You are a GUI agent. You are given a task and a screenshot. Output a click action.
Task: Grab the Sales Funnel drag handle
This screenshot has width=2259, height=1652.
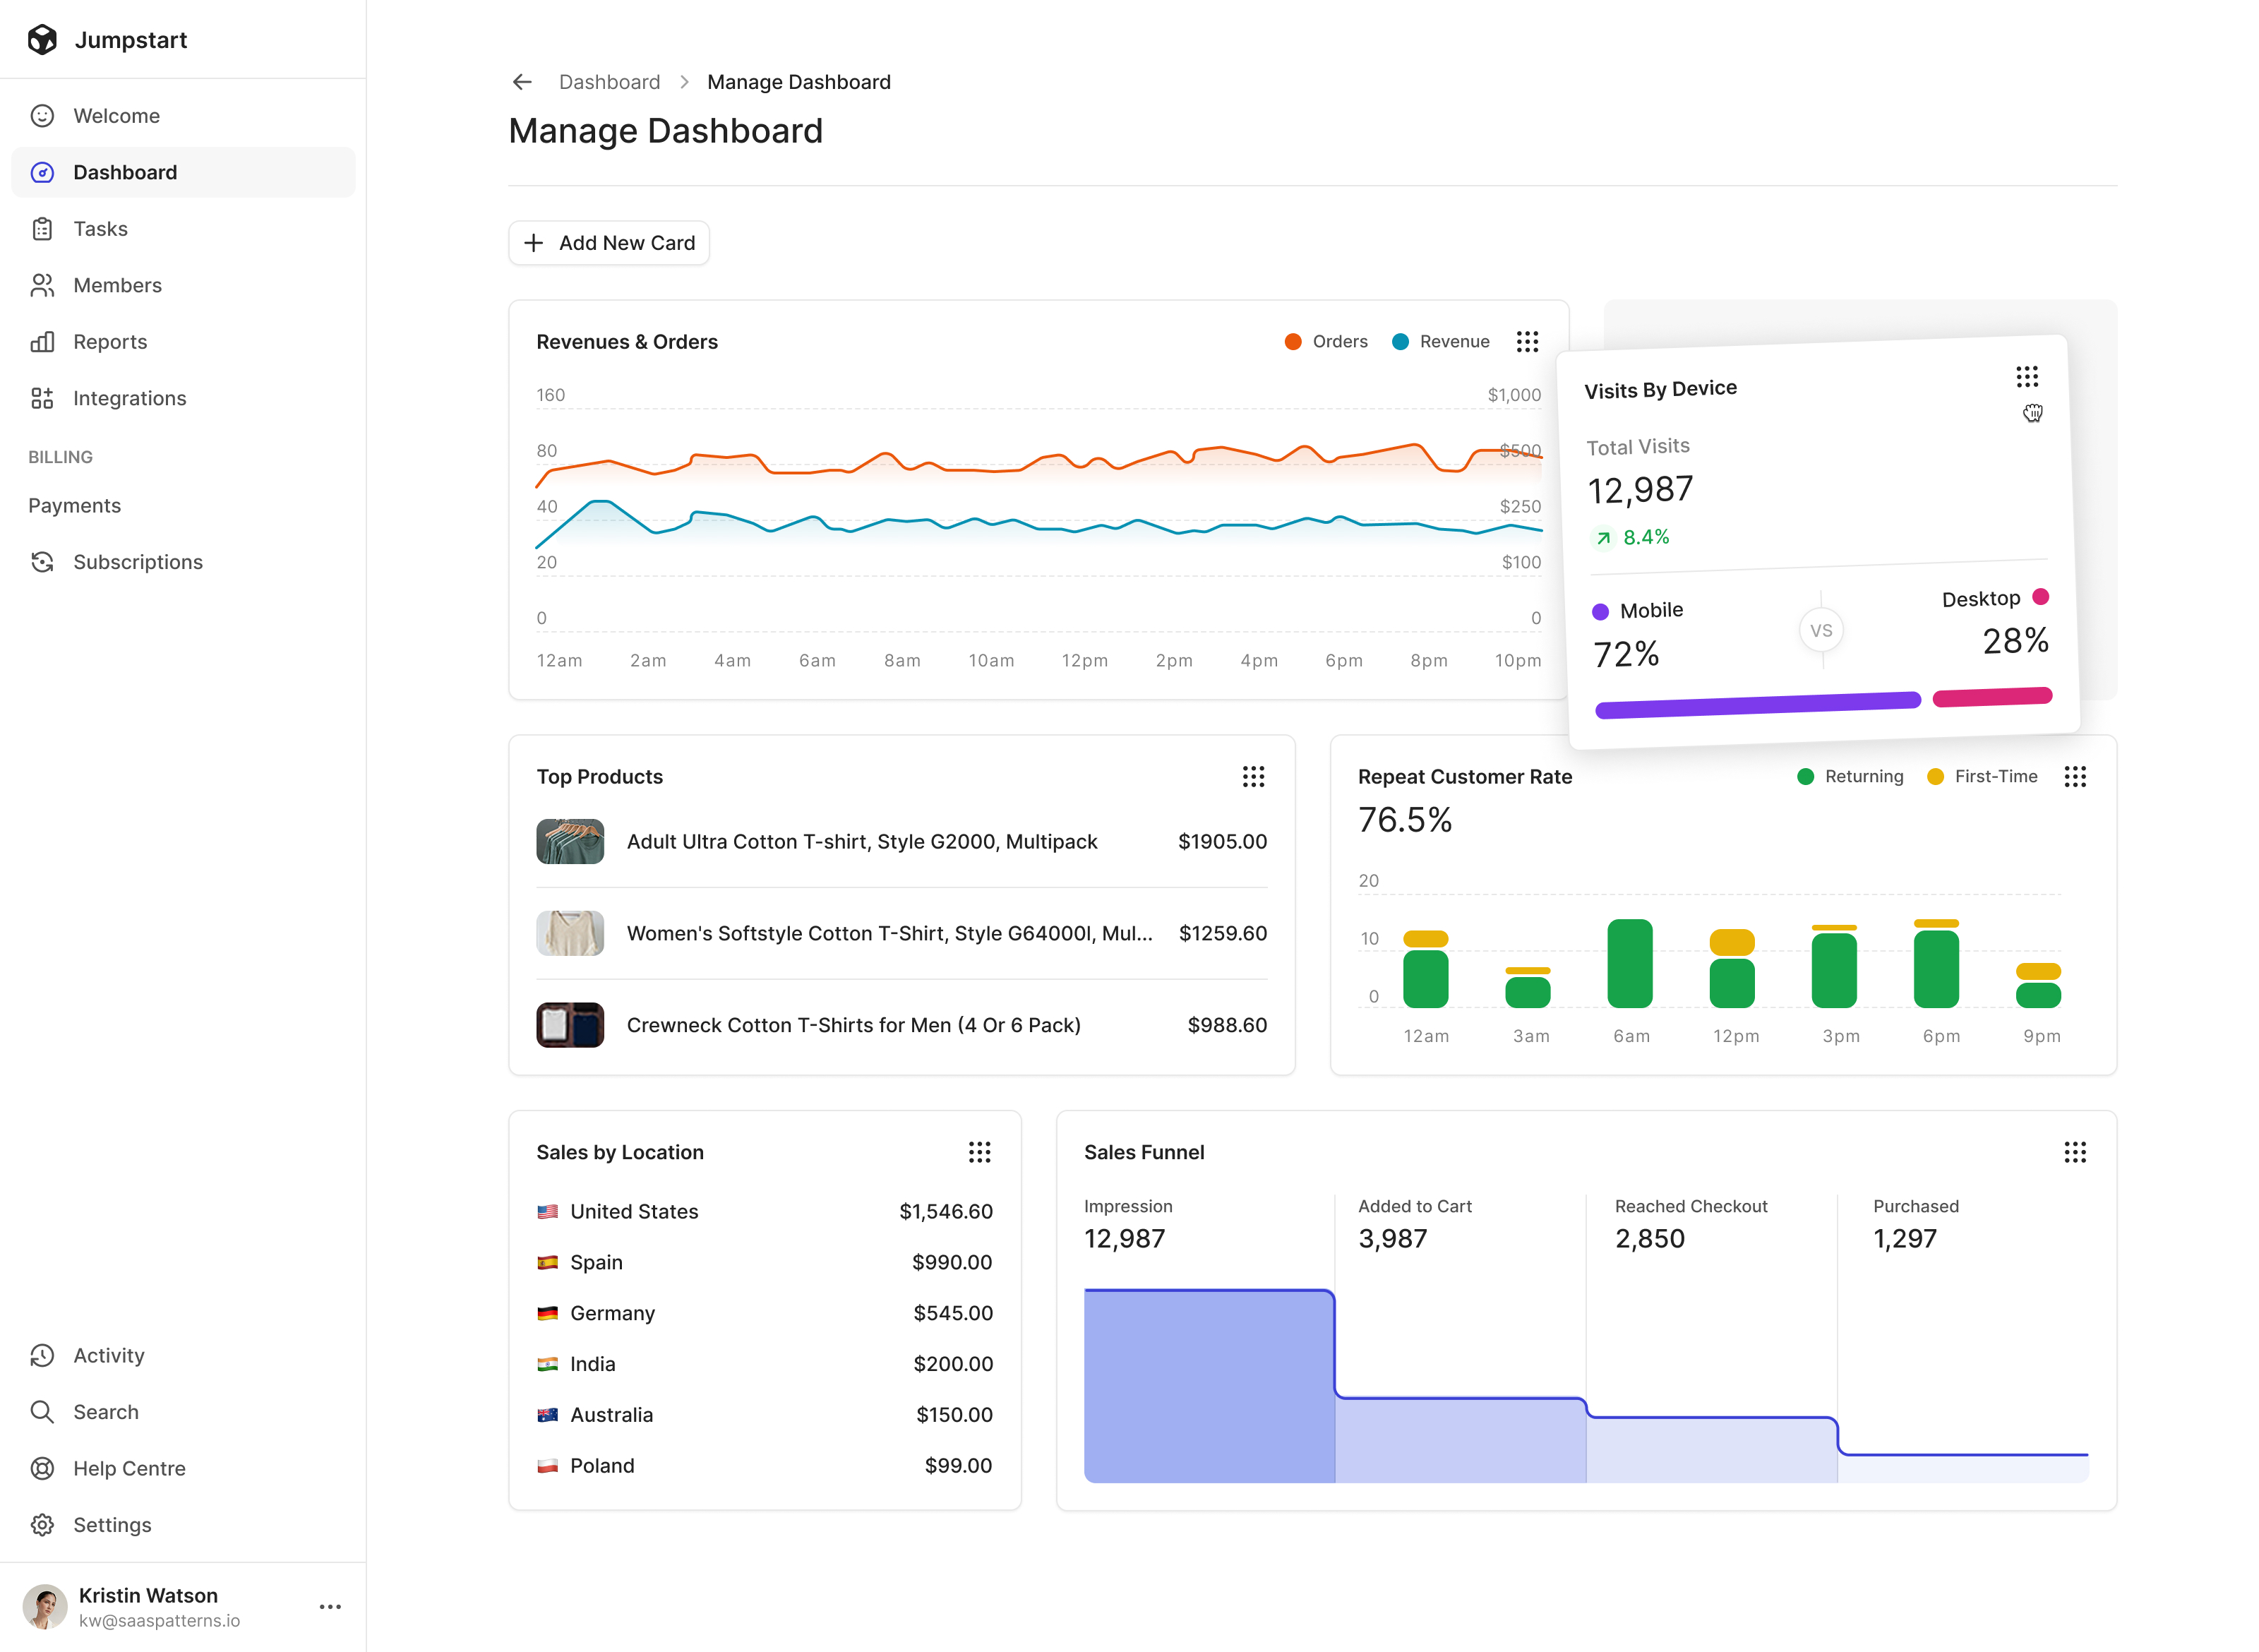pyautogui.click(x=2075, y=1152)
